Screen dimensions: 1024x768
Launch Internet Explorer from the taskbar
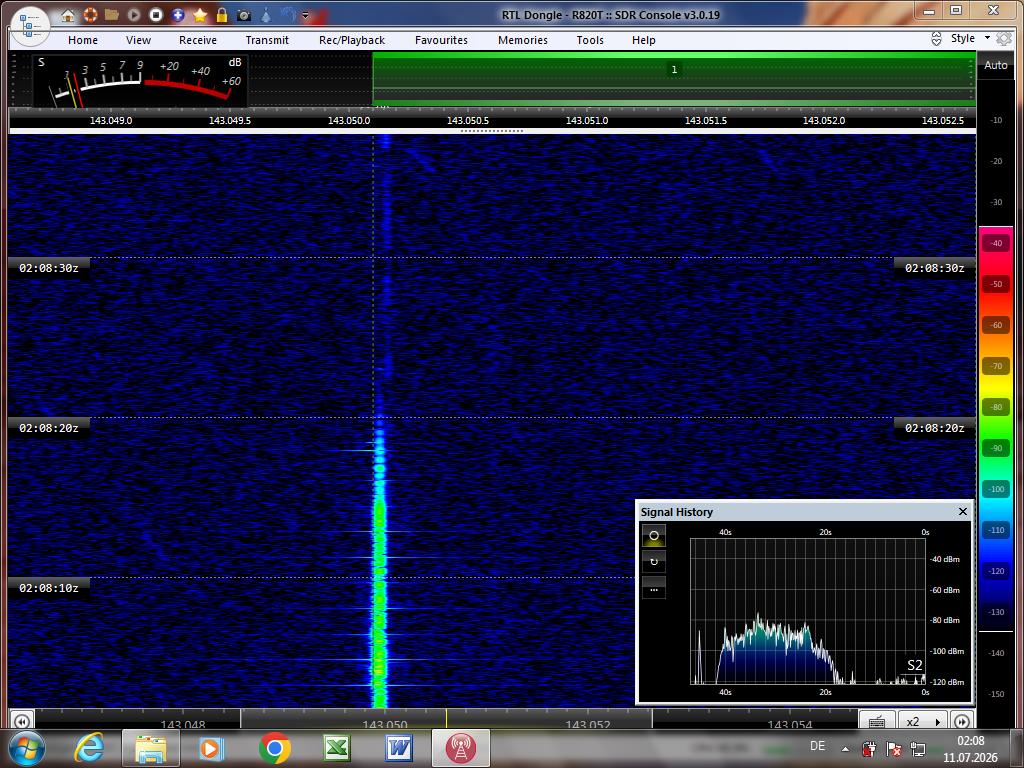click(89, 748)
